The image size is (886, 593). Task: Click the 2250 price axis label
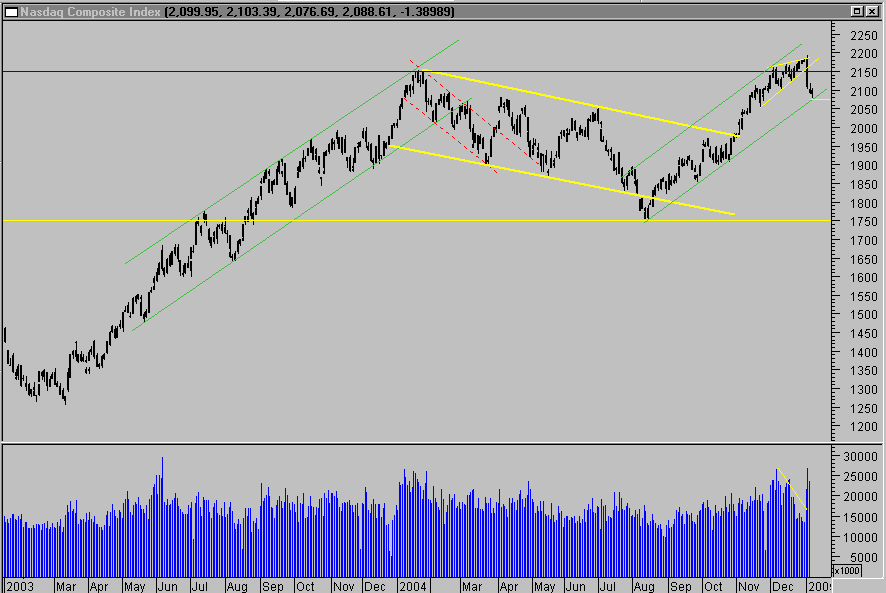pos(863,36)
